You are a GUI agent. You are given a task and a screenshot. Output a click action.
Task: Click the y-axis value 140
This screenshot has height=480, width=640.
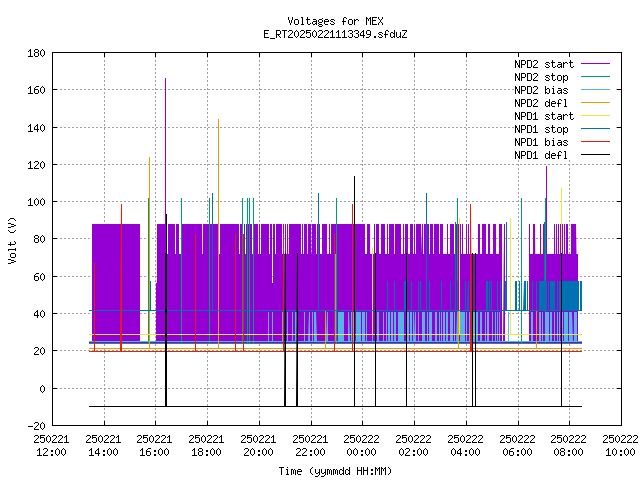coord(36,128)
